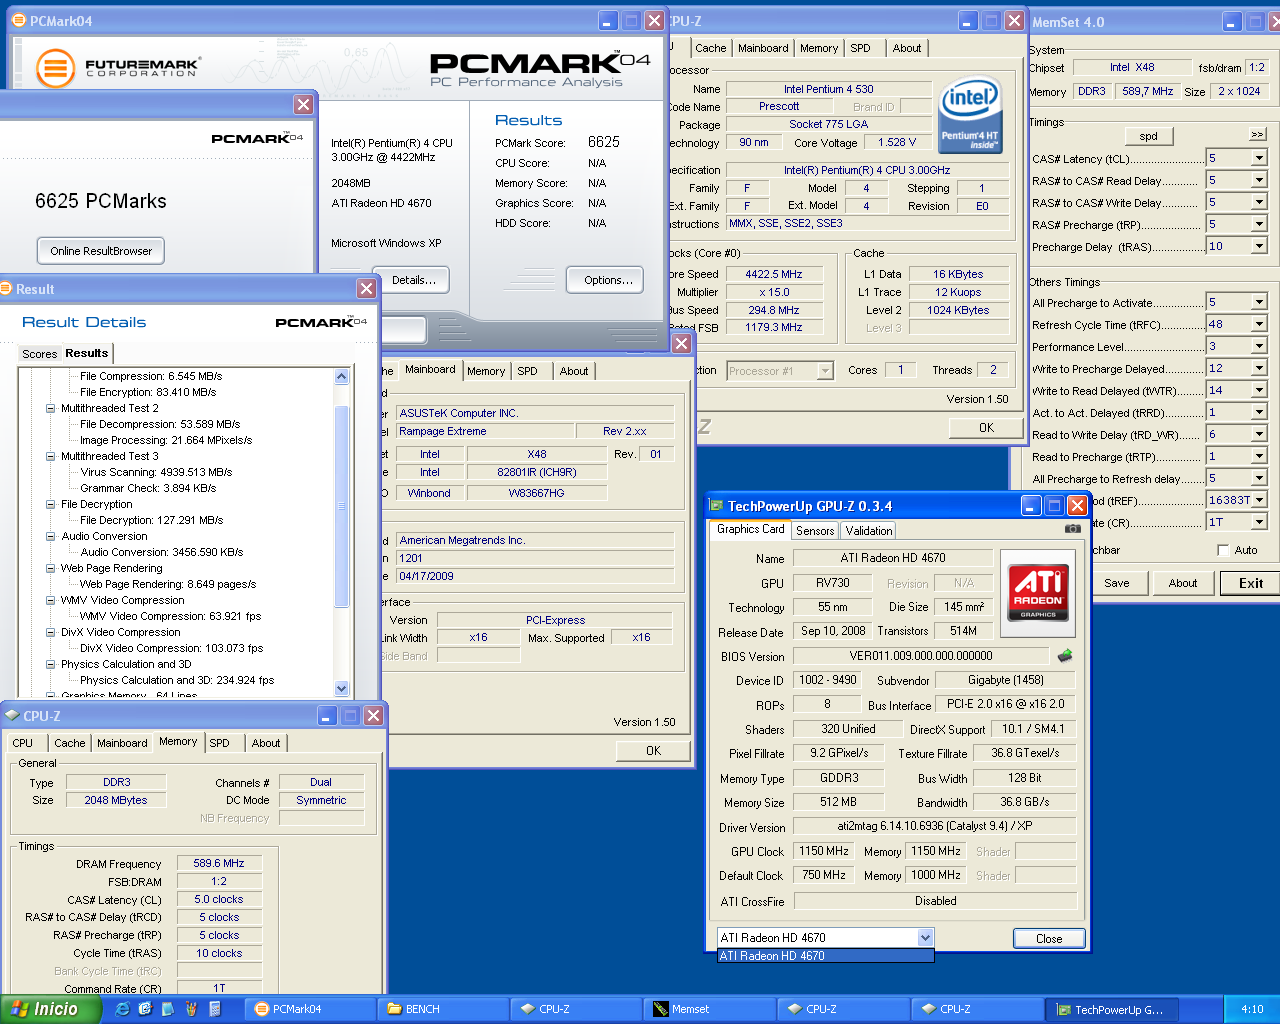Open Internet Explorer from the quick launch
Viewport: 1280px width, 1024px height.
click(x=122, y=1009)
